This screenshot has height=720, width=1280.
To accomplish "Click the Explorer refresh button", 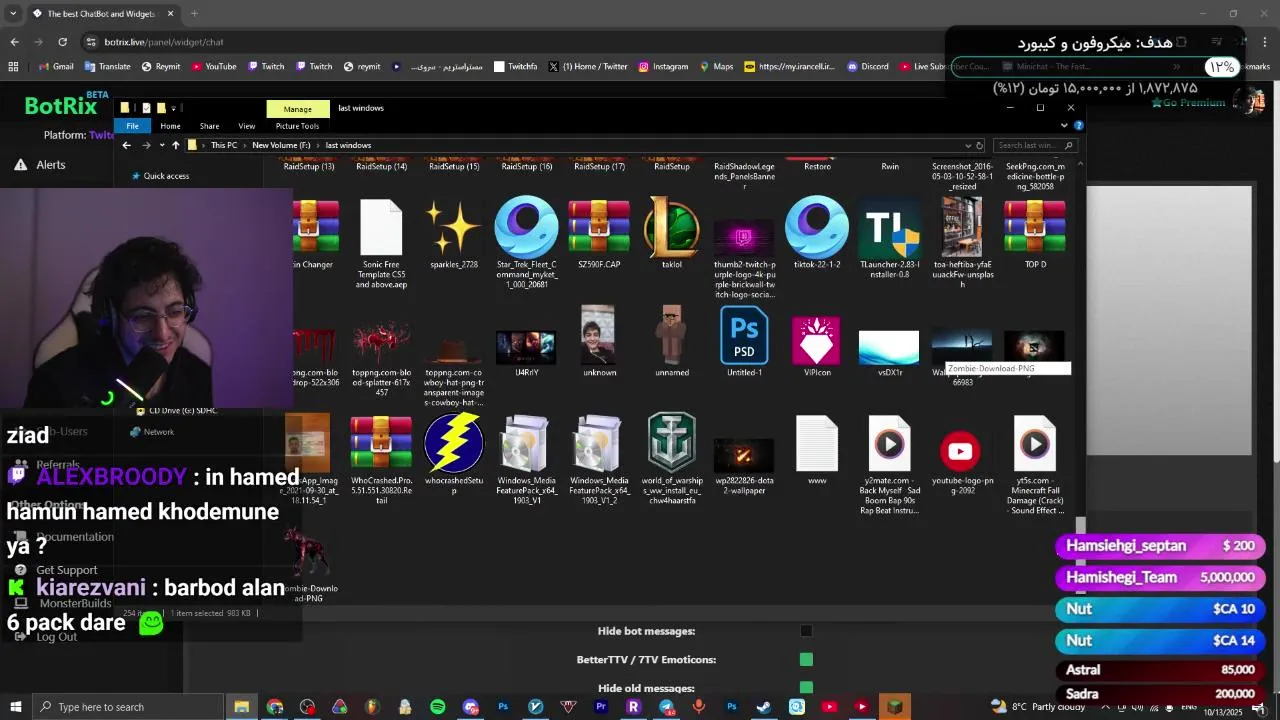I will tap(980, 145).
